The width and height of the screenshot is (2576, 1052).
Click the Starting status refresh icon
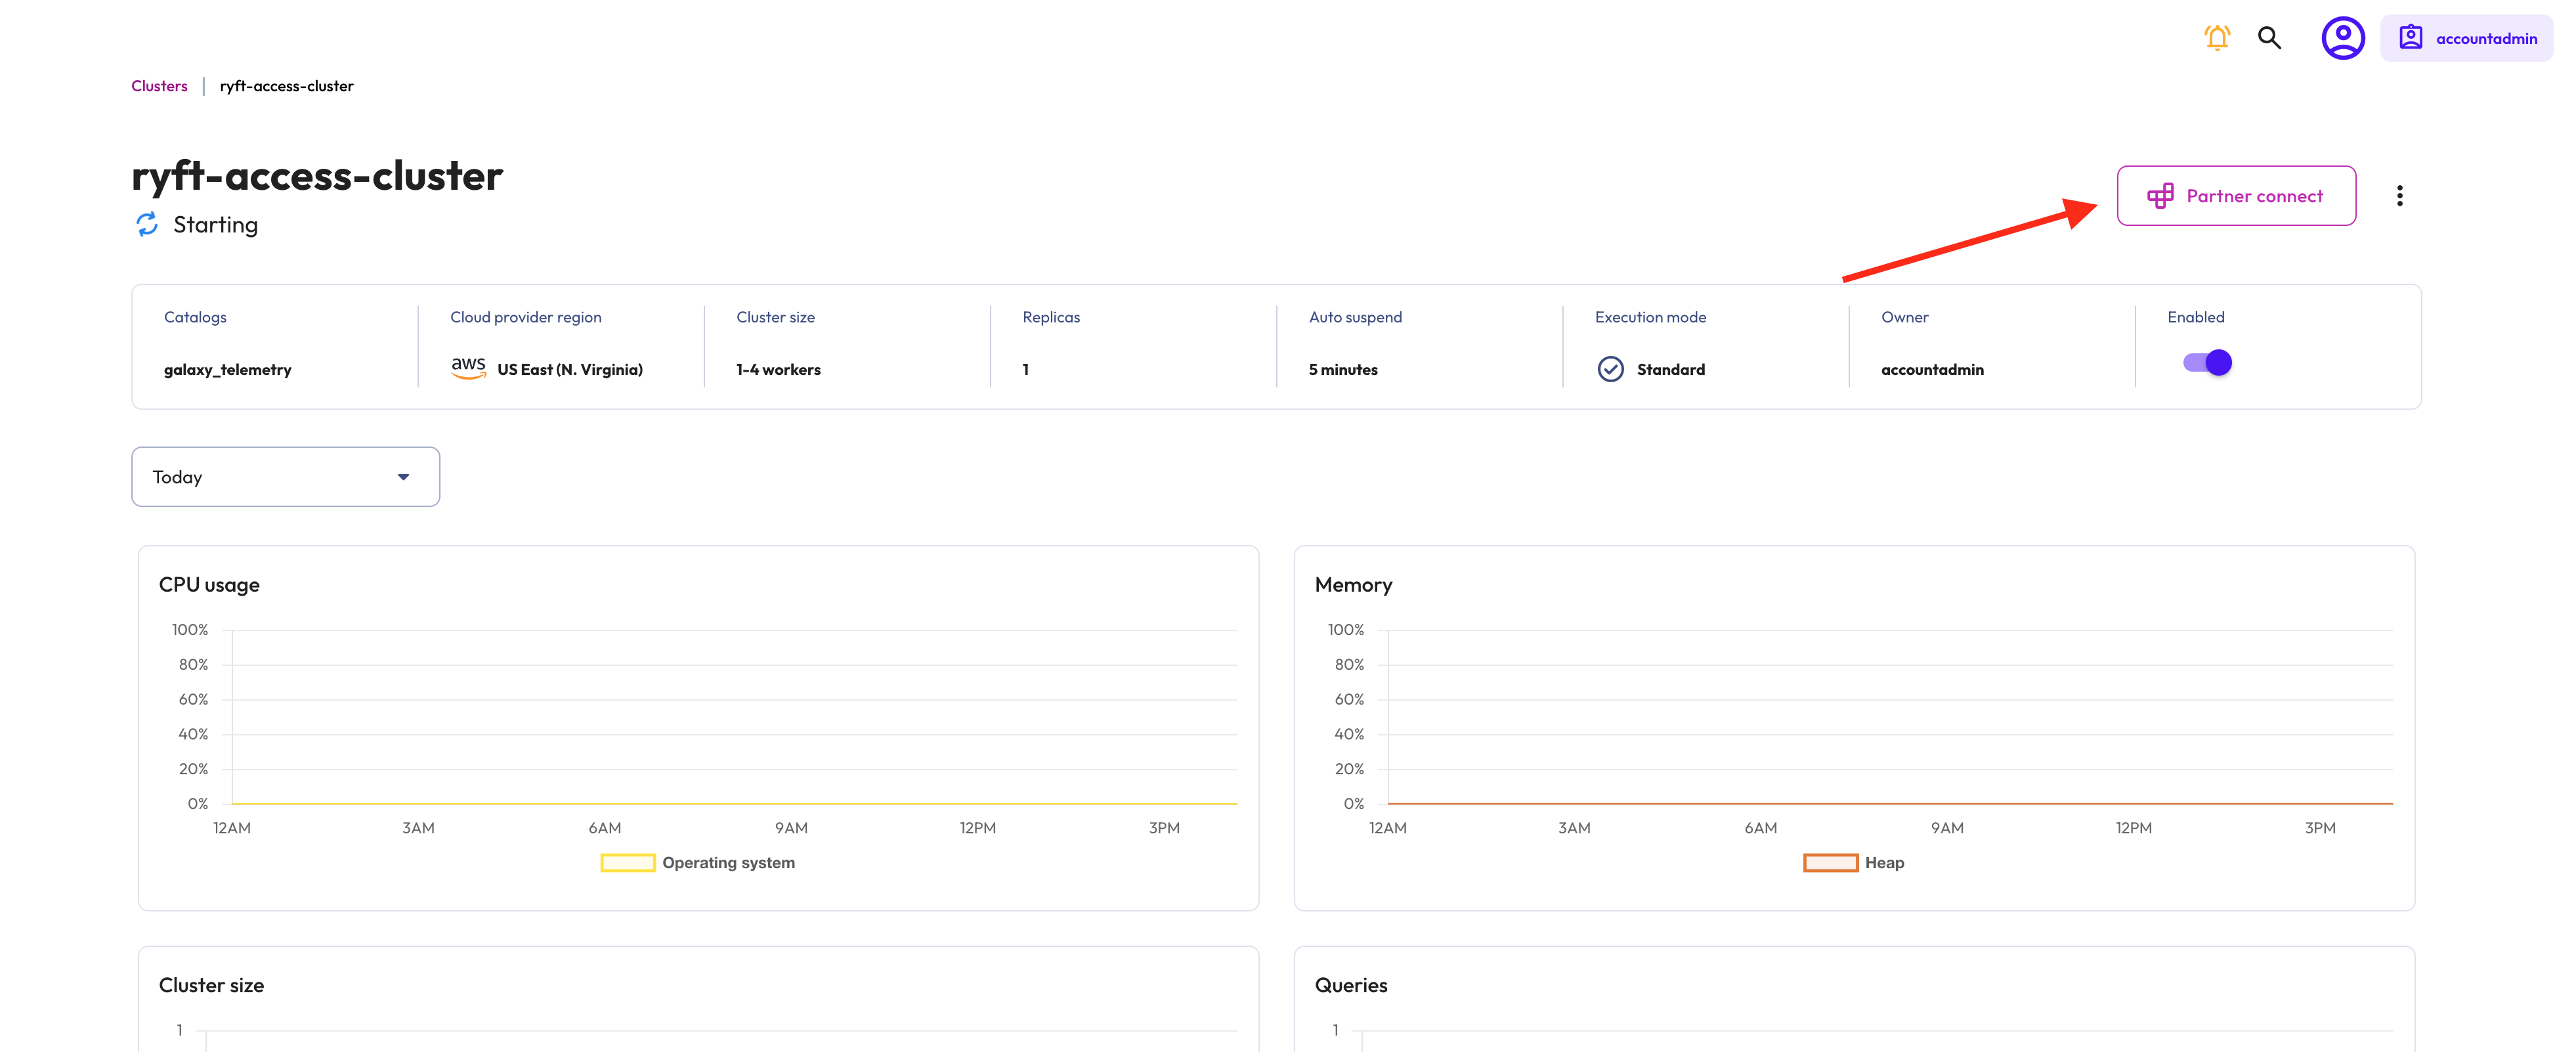point(147,224)
